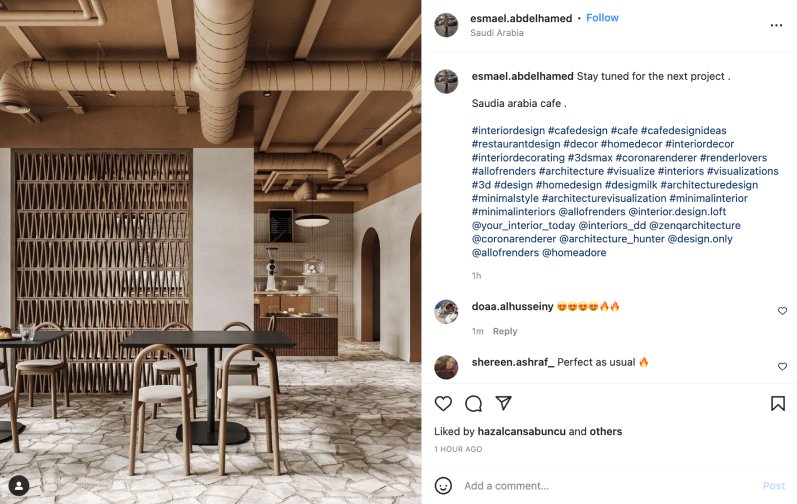The height and width of the screenshot is (504, 797).
Task: Reply to doaa.alhusseiny's comment
Action: 505,331
